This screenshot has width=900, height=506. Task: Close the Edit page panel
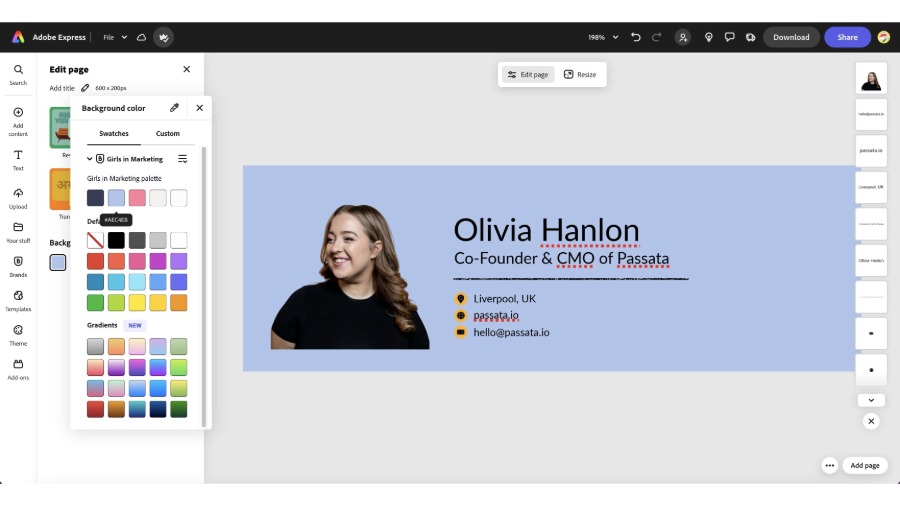[187, 69]
